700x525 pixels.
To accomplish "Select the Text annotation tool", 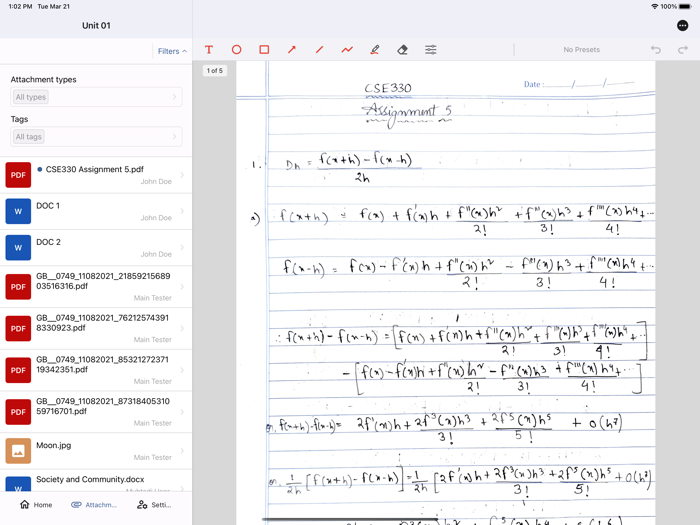I will [x=209, y=50].
